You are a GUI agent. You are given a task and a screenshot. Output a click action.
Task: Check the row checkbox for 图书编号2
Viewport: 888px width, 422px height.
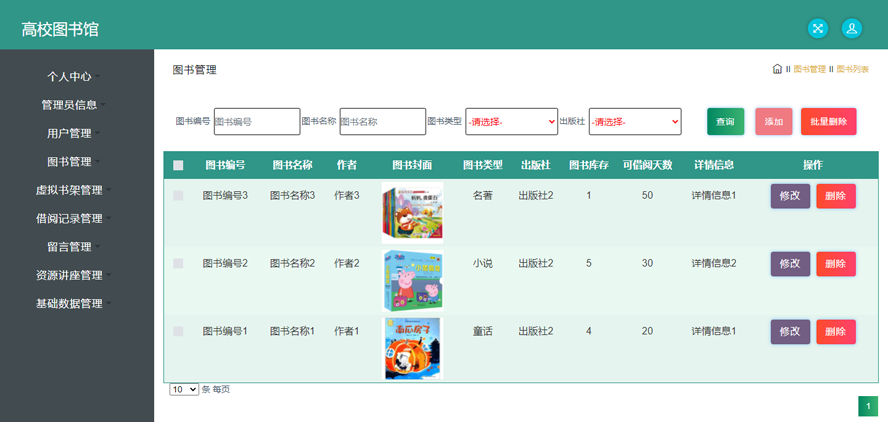178,263
